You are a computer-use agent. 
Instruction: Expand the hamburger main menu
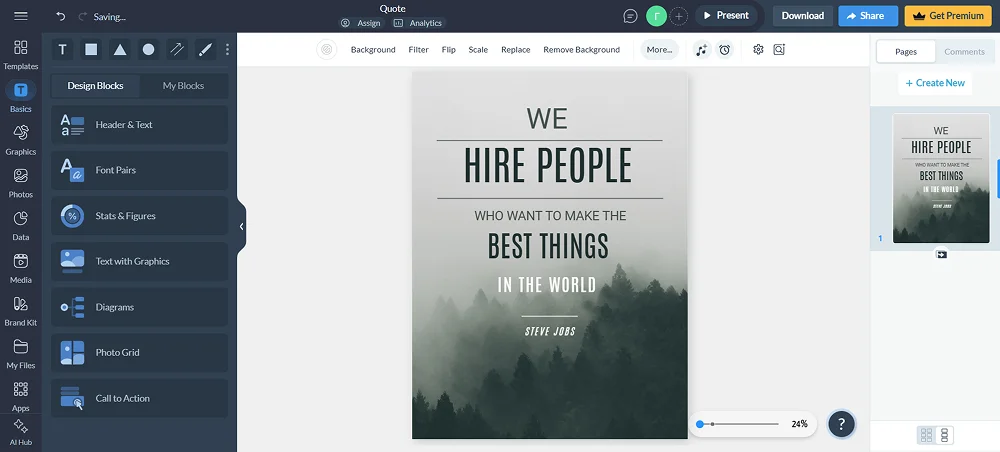tap(20, 16)
